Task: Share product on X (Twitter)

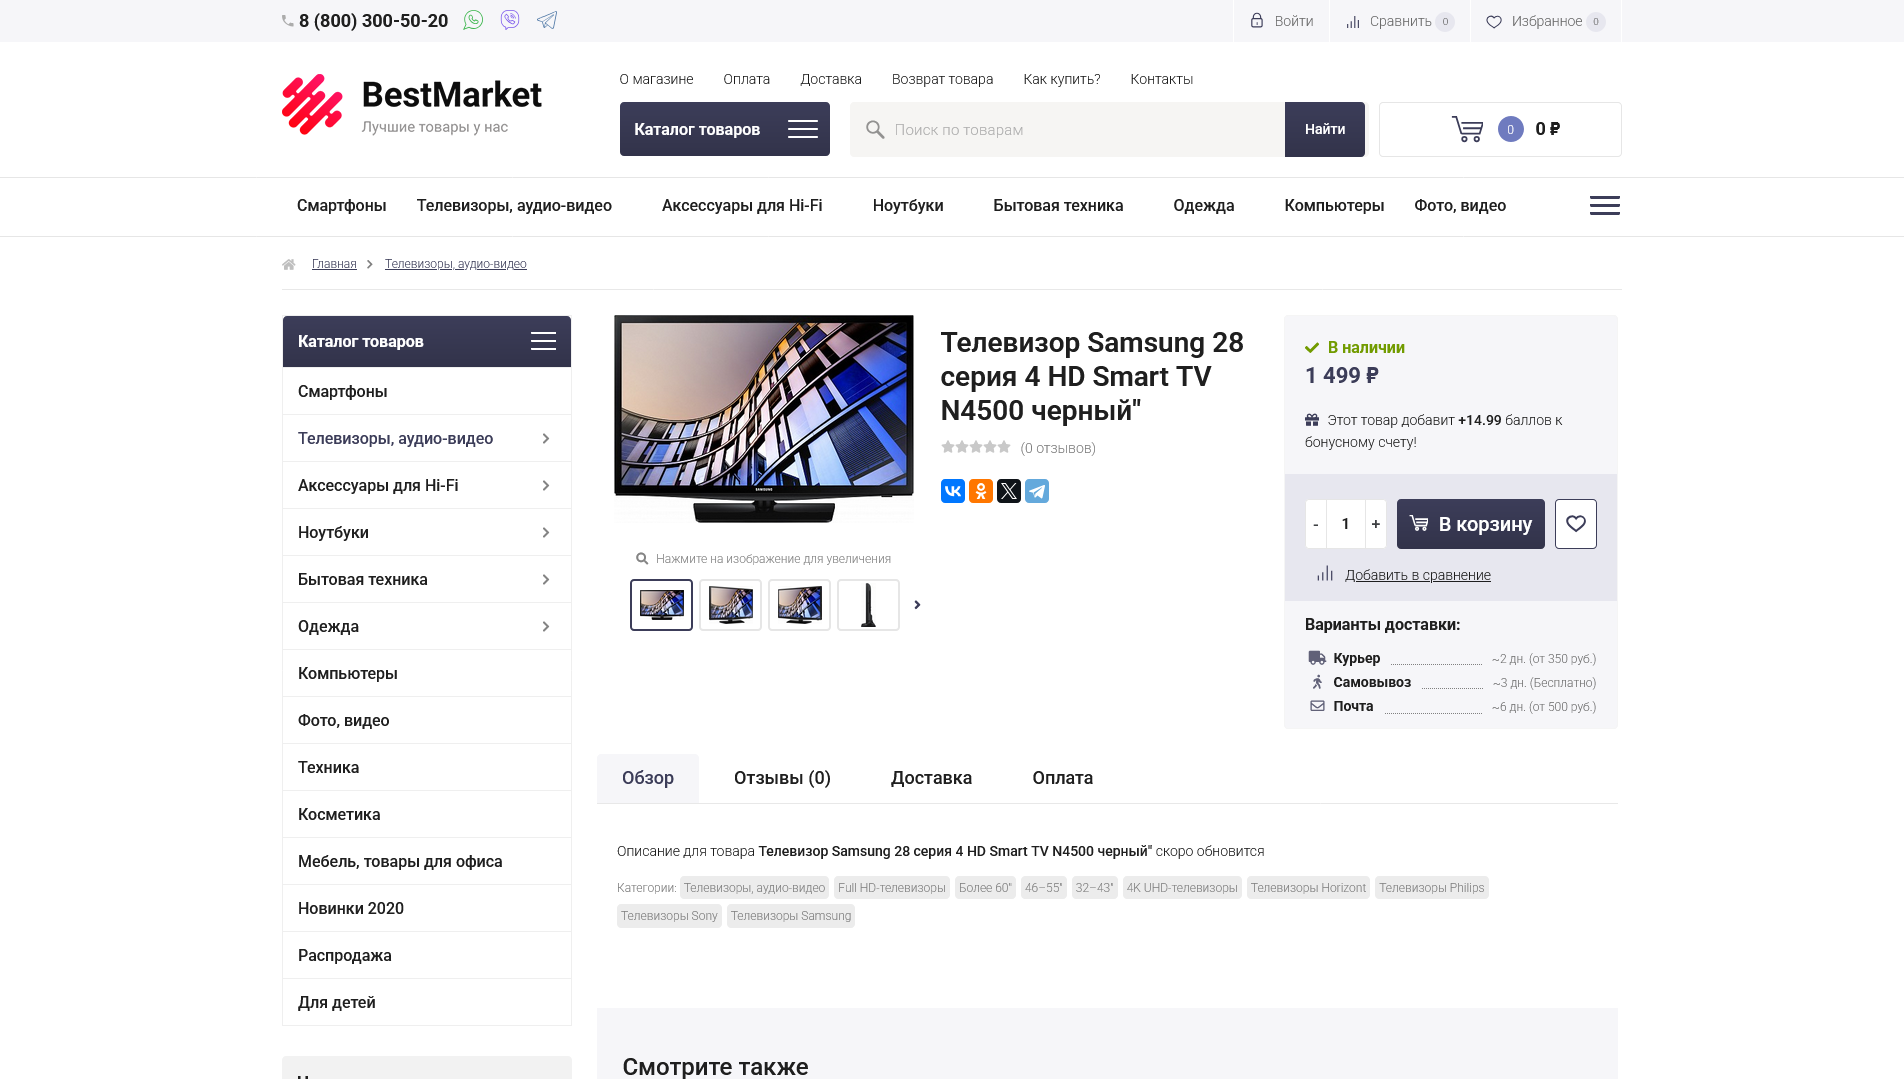Action: pos(1009,491)
